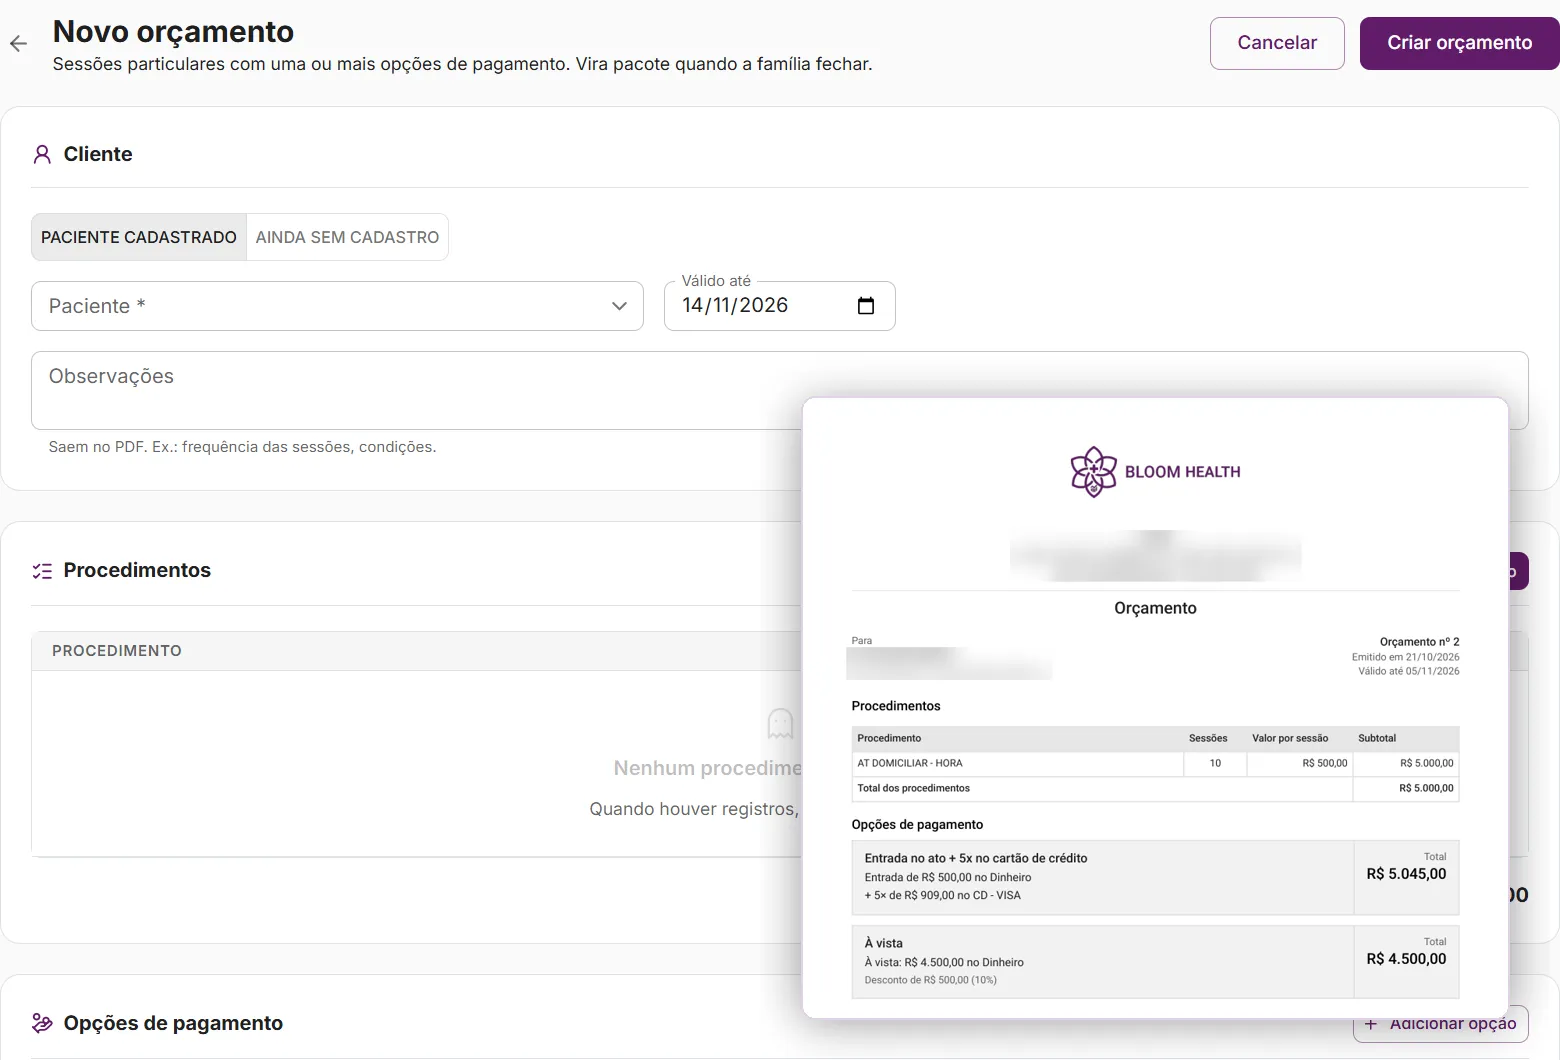This screenshot has height=1060, width=1560.
Task: Click the 'Emitido em 21/10/2026' text
Action: click(1405, 657)
